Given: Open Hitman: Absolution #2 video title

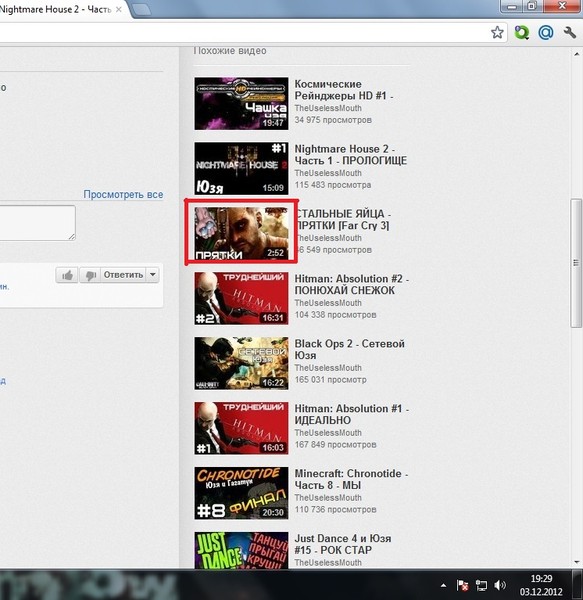Looking at the screenshot, I should point(351,284).
